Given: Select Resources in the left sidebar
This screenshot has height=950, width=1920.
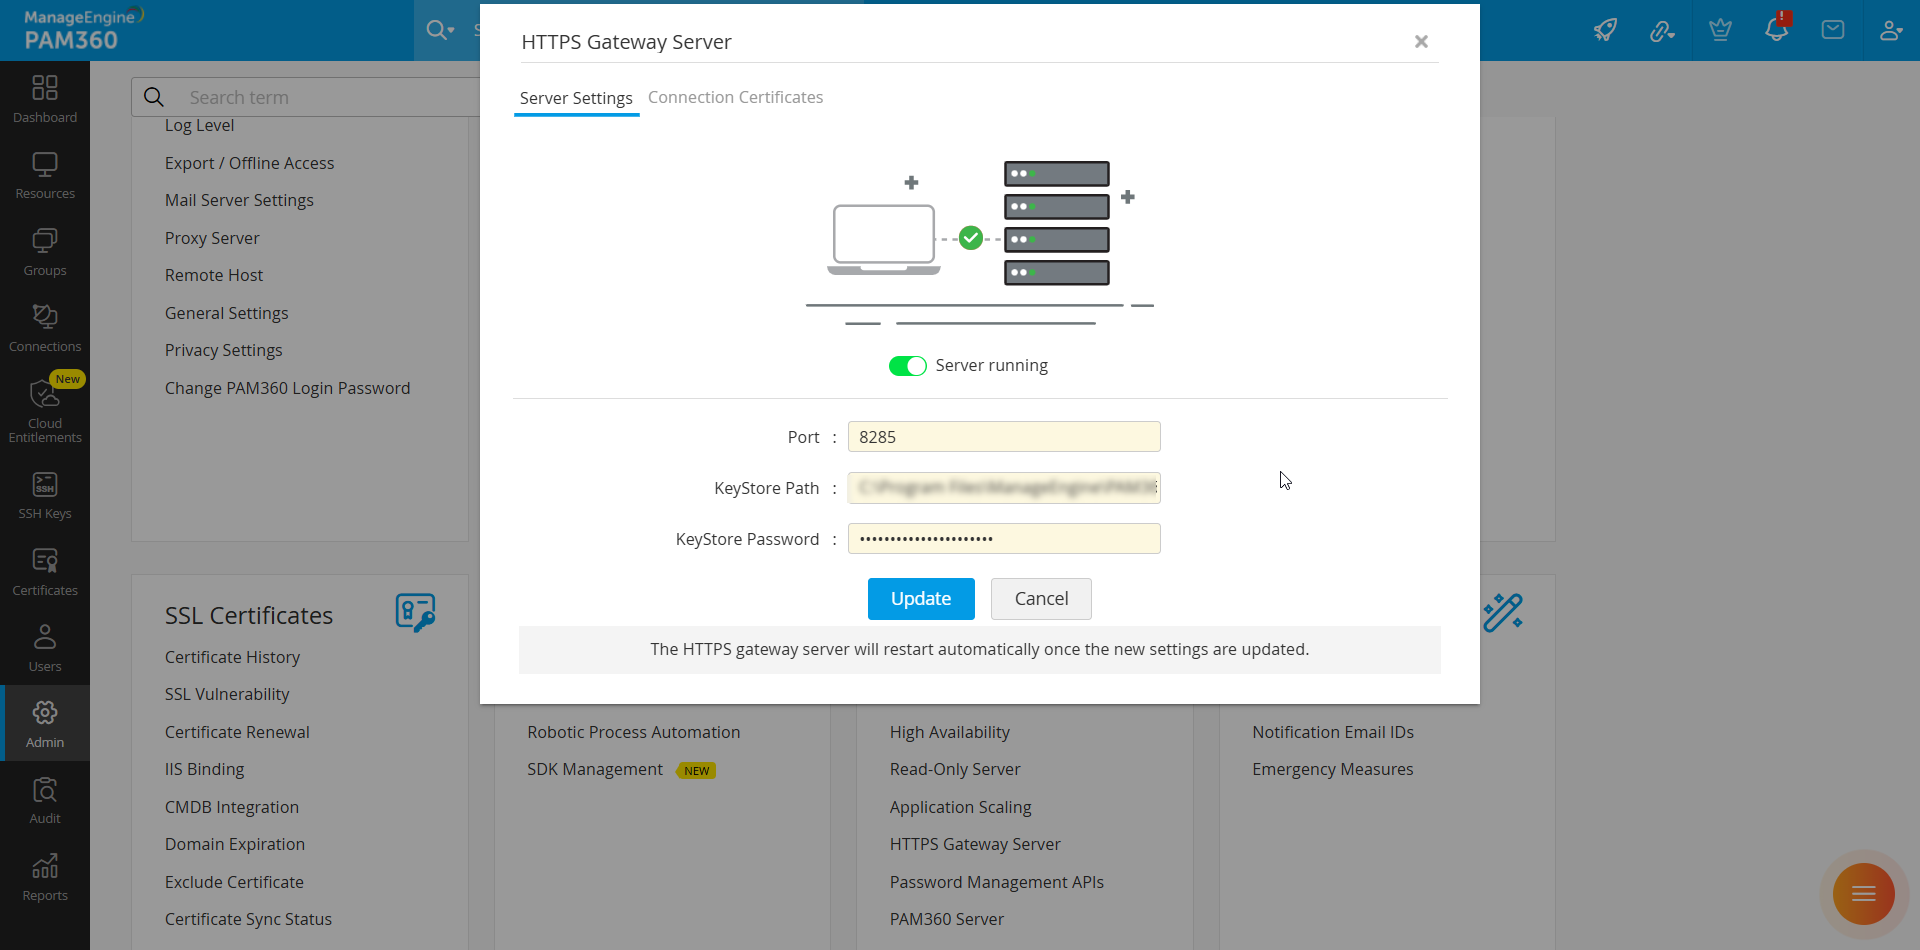Looking at the screenshot, I should 44,174.
